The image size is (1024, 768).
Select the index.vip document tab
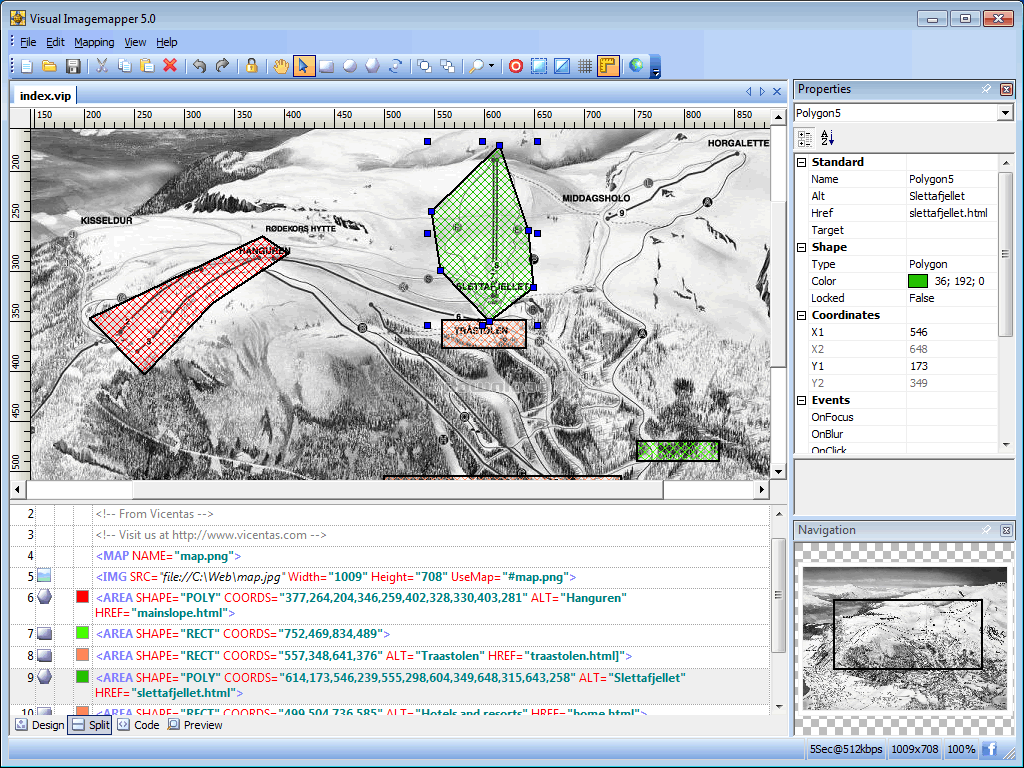coord(45,96)
